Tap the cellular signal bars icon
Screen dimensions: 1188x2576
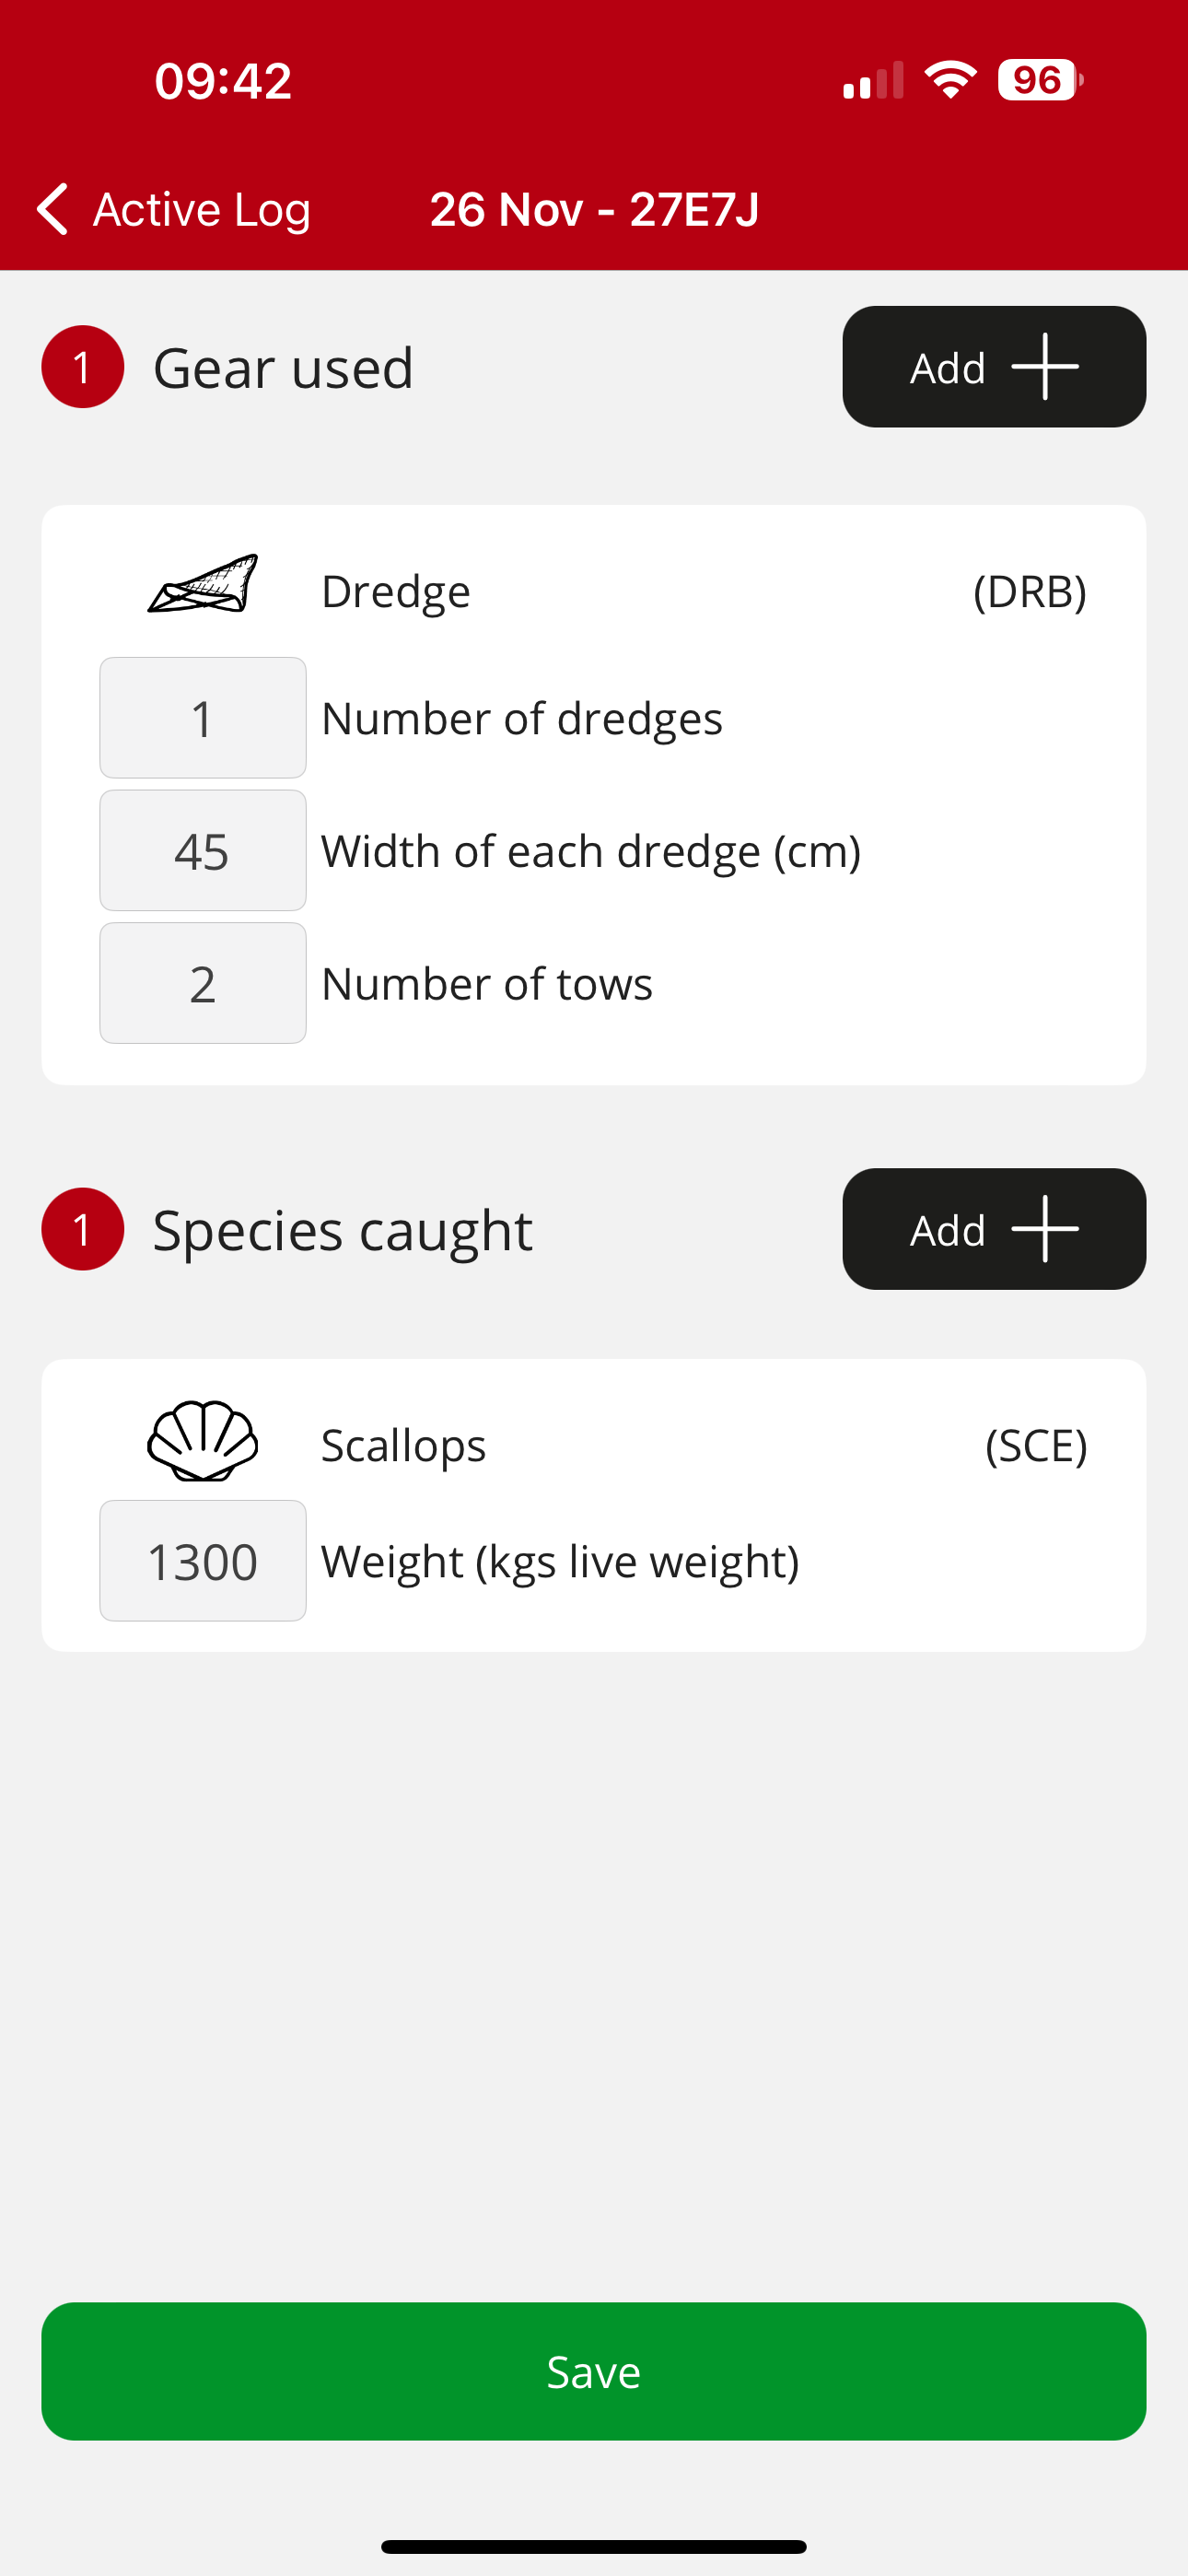pyautogui.click(x=873, y=81)
